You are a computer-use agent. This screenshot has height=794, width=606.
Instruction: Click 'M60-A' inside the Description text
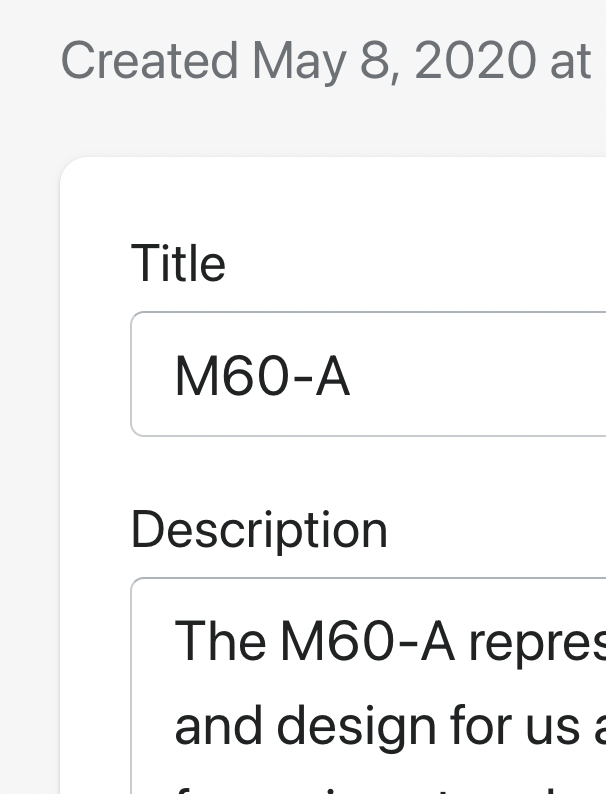(368, 640)
